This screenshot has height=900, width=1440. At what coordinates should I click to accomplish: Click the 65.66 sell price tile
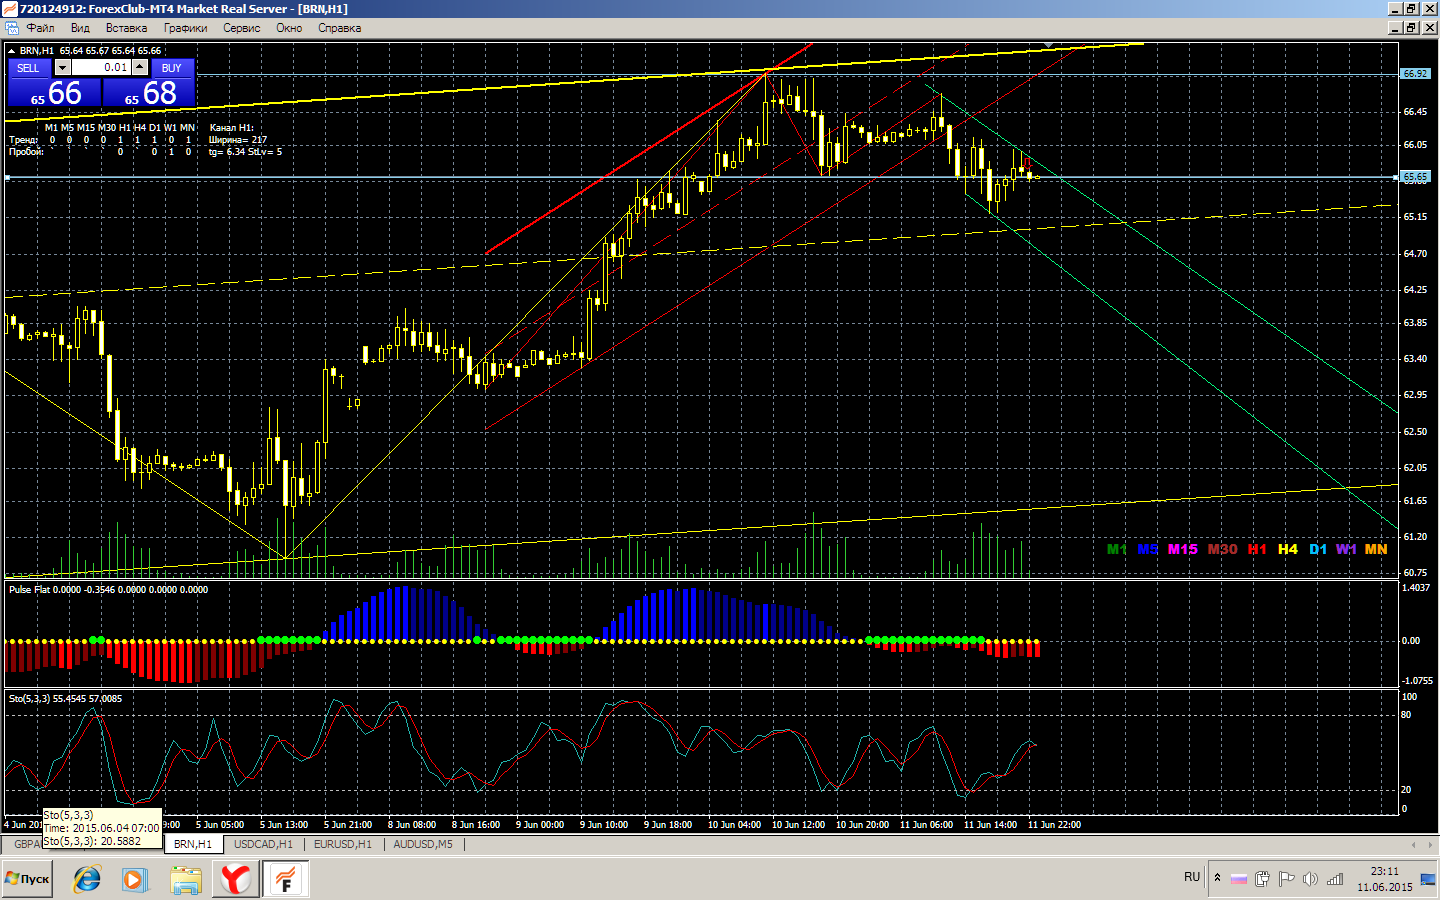(x=55, y=93)
